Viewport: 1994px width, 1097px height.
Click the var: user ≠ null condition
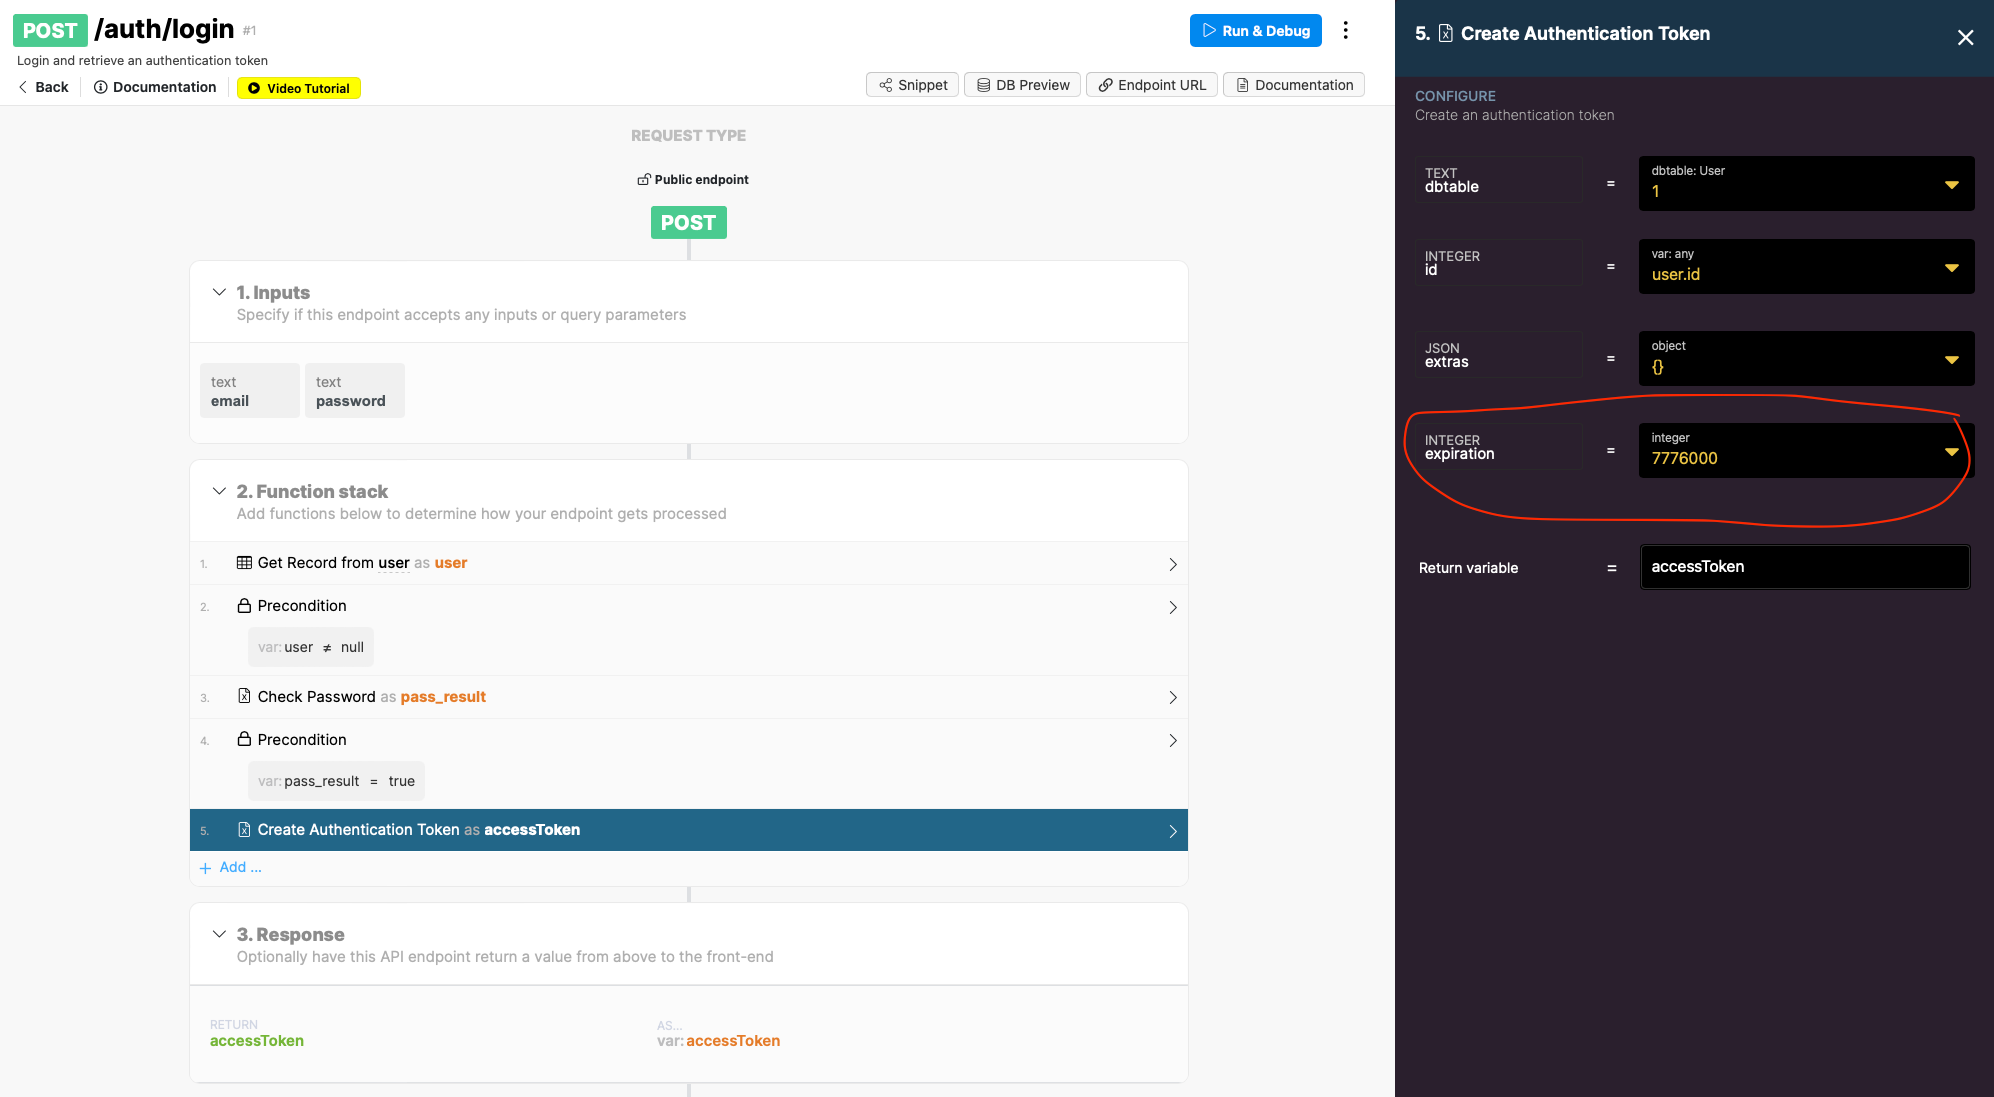(311, 647)
